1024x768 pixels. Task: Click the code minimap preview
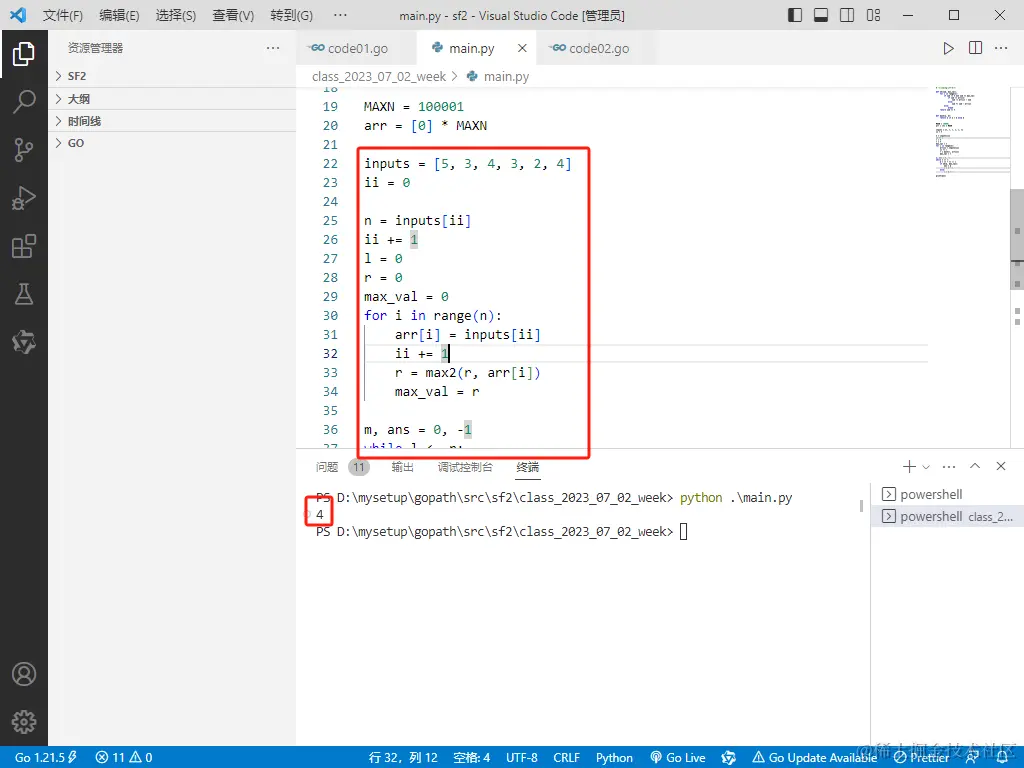click(x=972, y=134)
